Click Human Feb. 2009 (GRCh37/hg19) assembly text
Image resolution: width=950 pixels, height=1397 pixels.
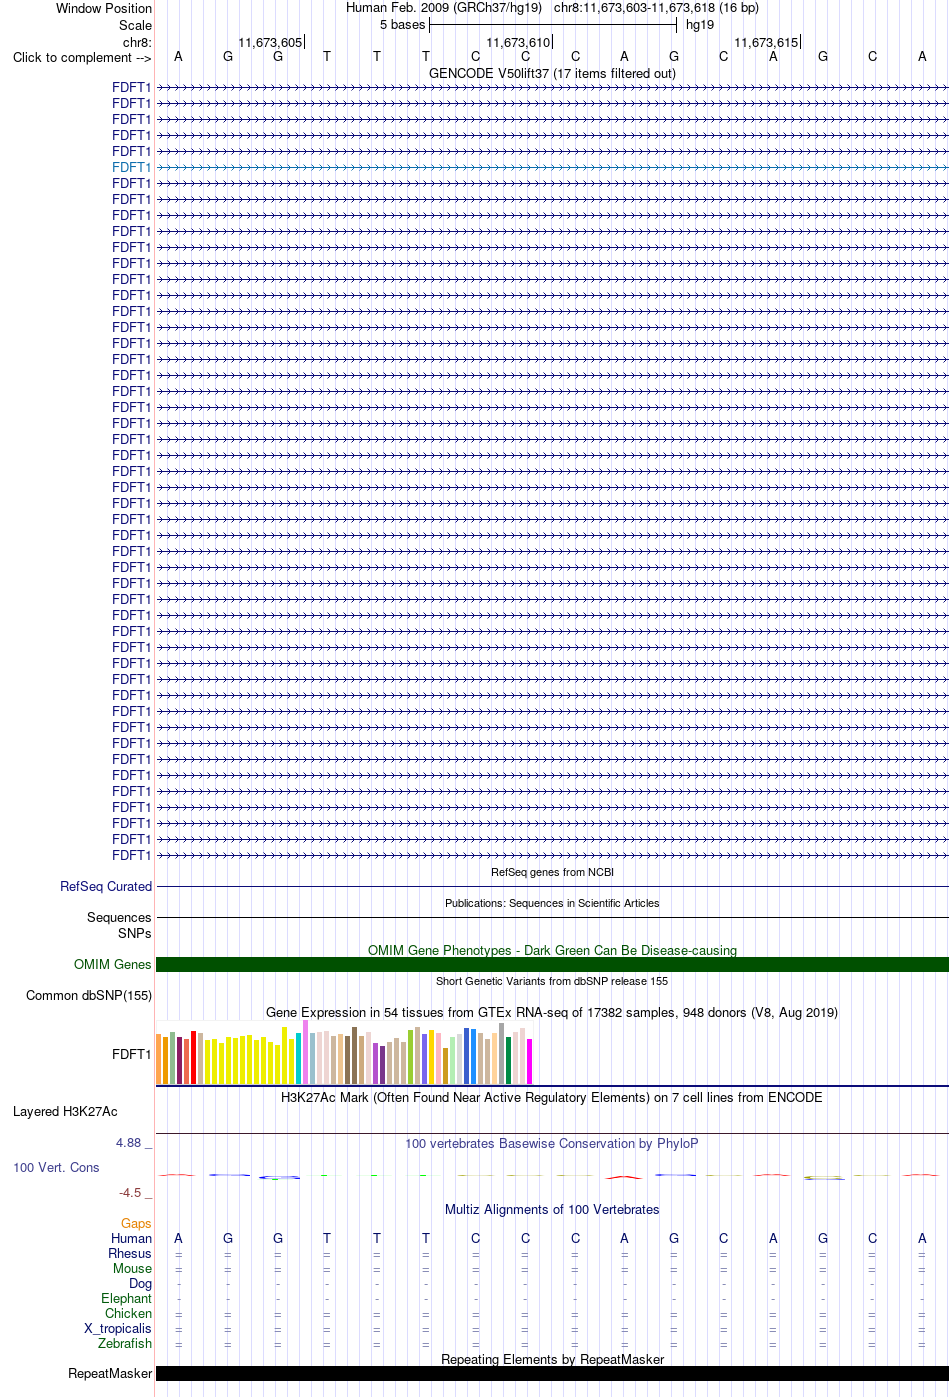click(x=444, y=7)
